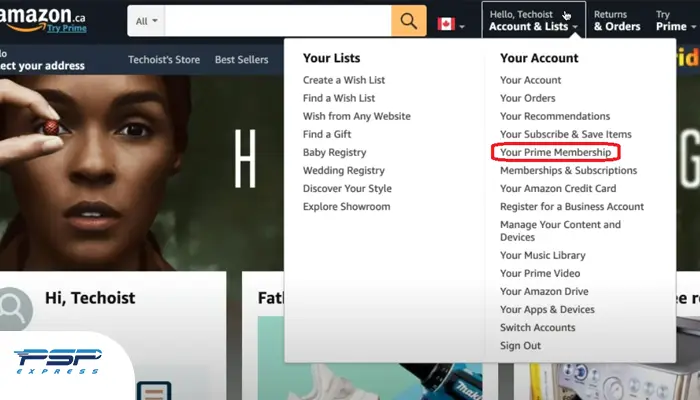Open Your Subscribe & Save Items
Screen dimensions: 700x400
[x=566, y=134]
